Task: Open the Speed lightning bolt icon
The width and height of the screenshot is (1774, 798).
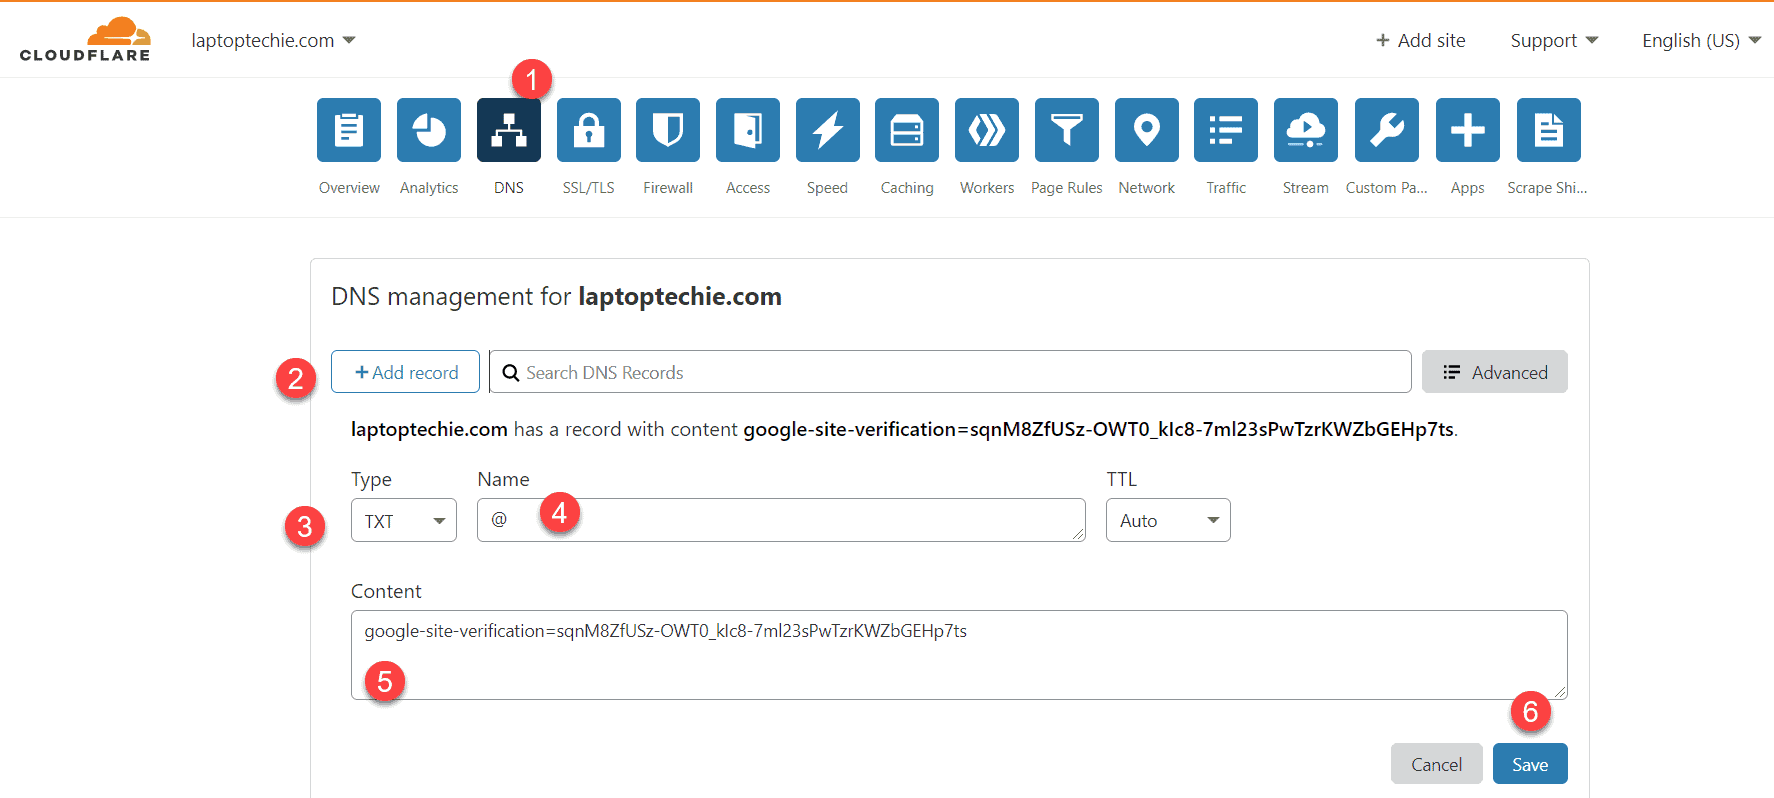Action: point(828,130)
